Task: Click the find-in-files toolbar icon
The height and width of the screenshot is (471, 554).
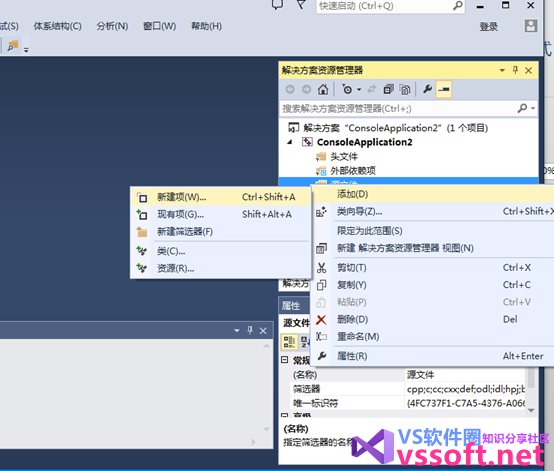Action: tap(13, 46)
